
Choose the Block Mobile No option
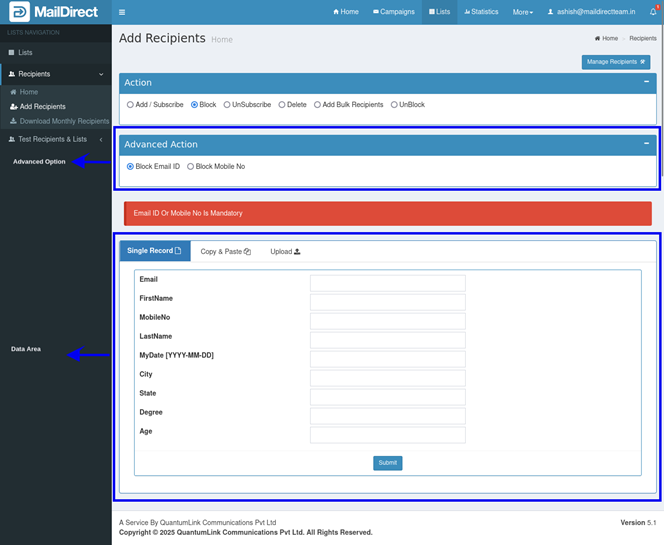point(191,167)
